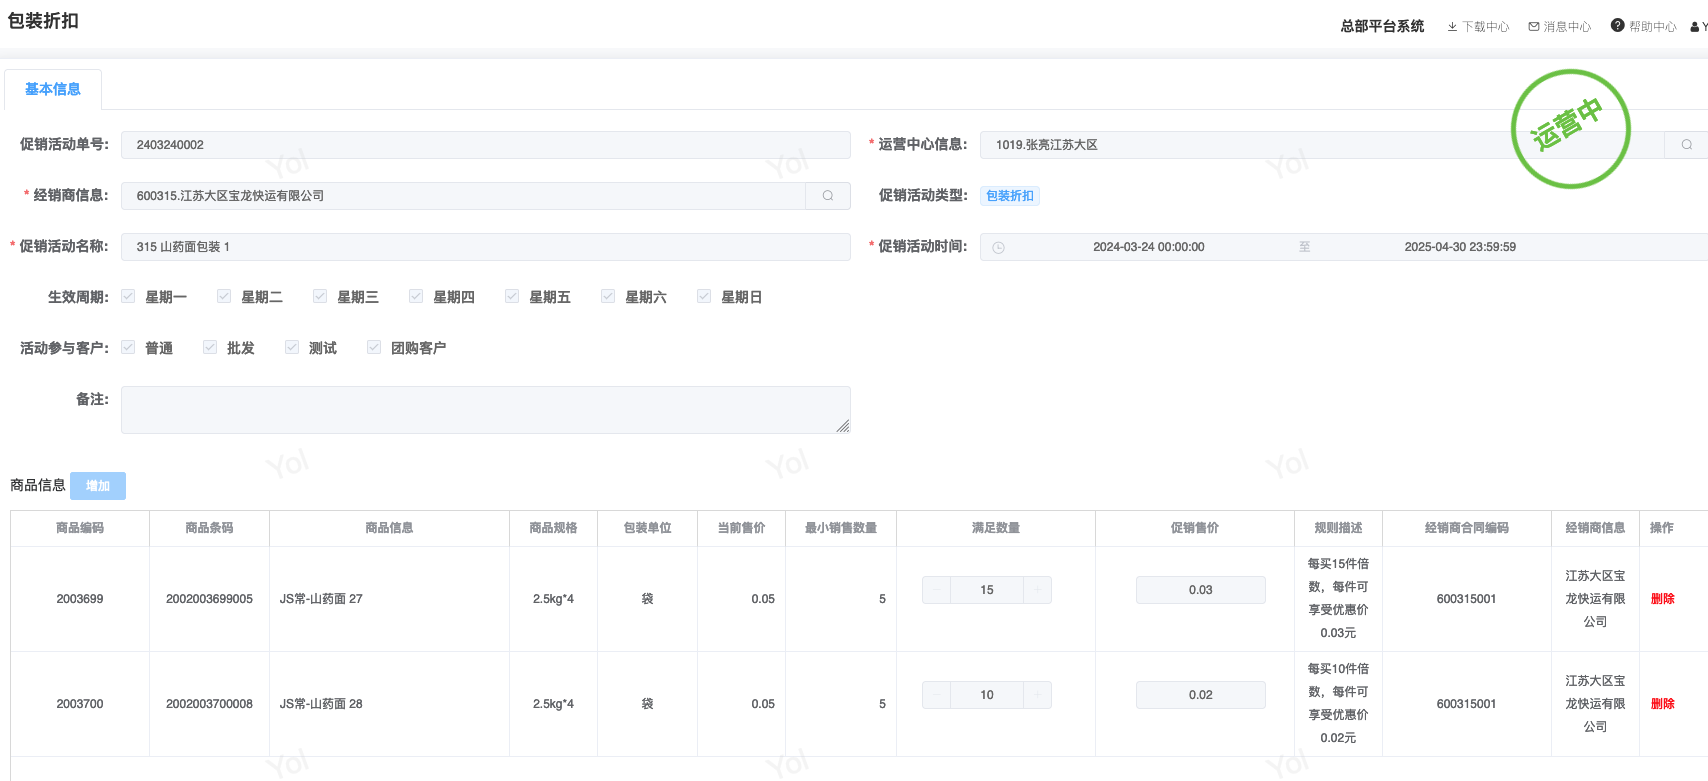Open the message center envelope icon
The height and width of the screenshot is (781, 1708).
pyautogui.click(x=1534, y=27)
